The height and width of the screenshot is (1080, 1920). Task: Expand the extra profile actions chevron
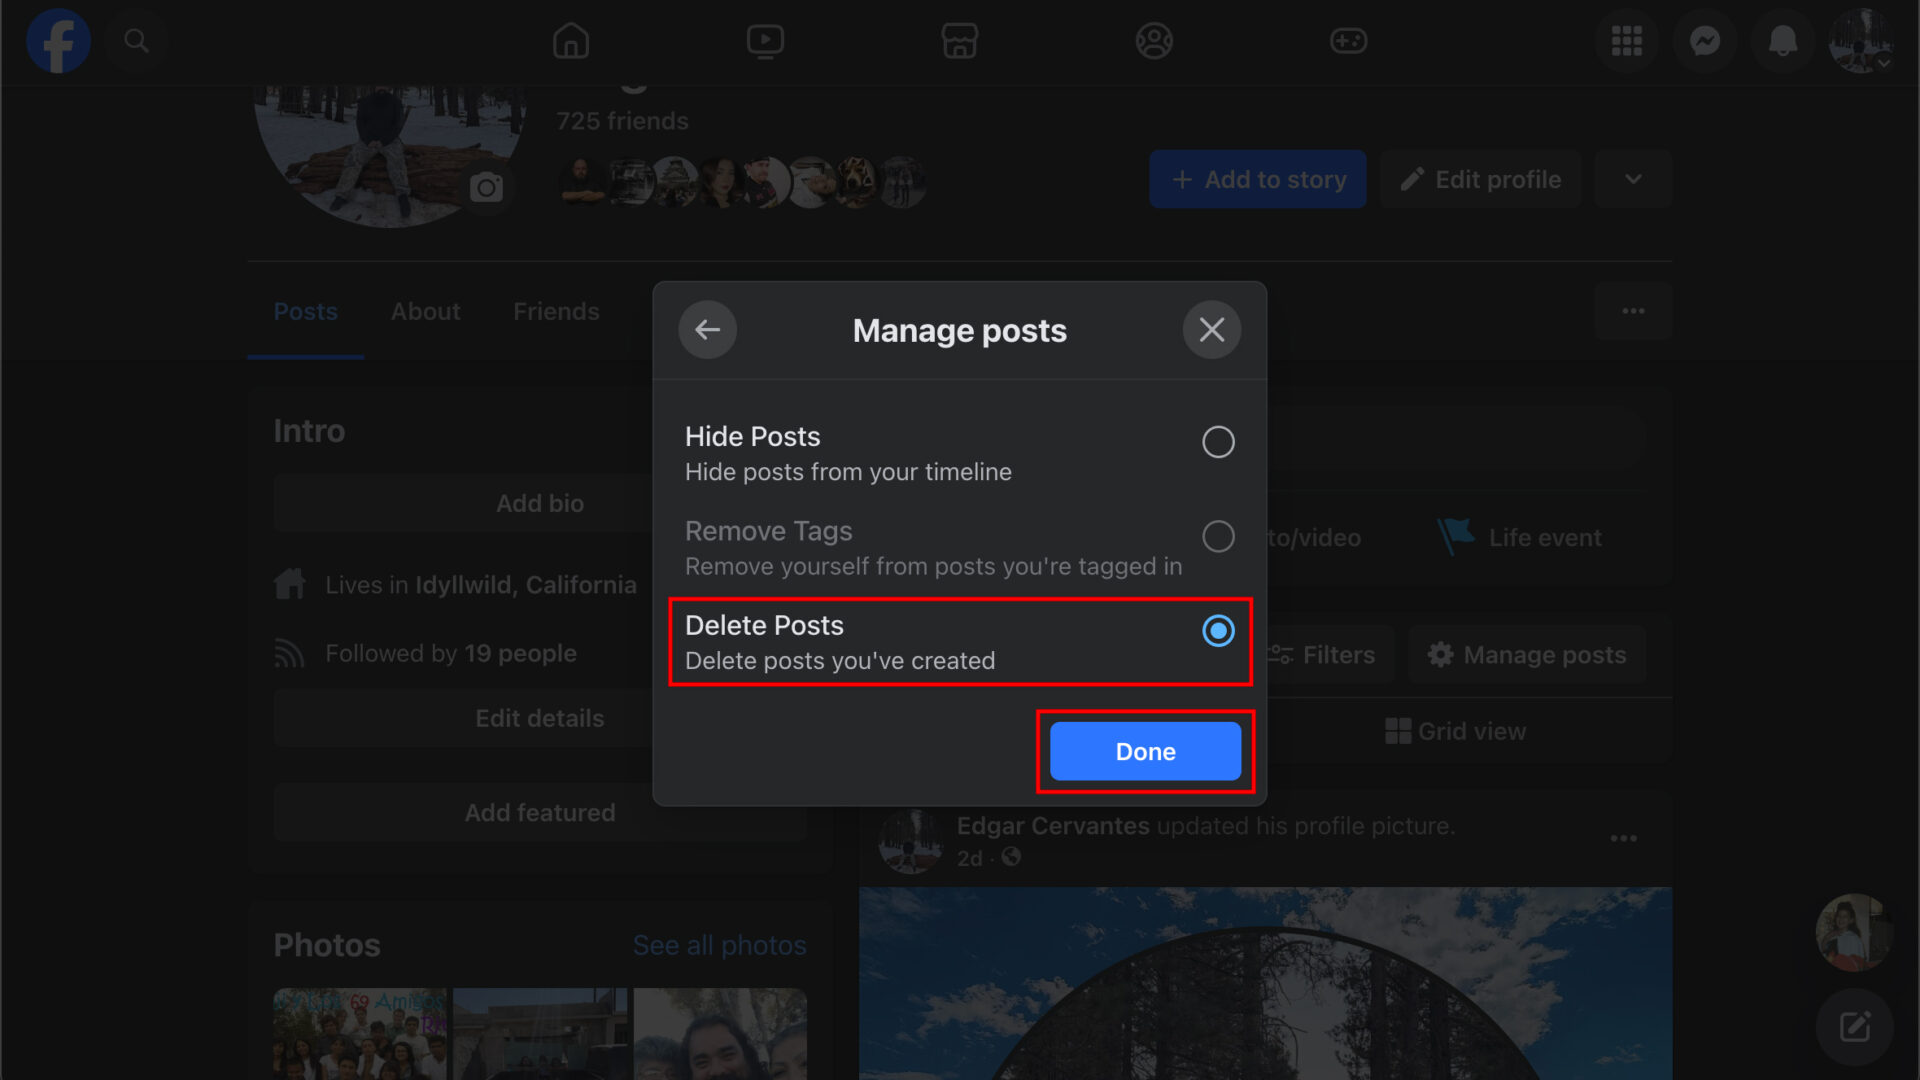1633,179
